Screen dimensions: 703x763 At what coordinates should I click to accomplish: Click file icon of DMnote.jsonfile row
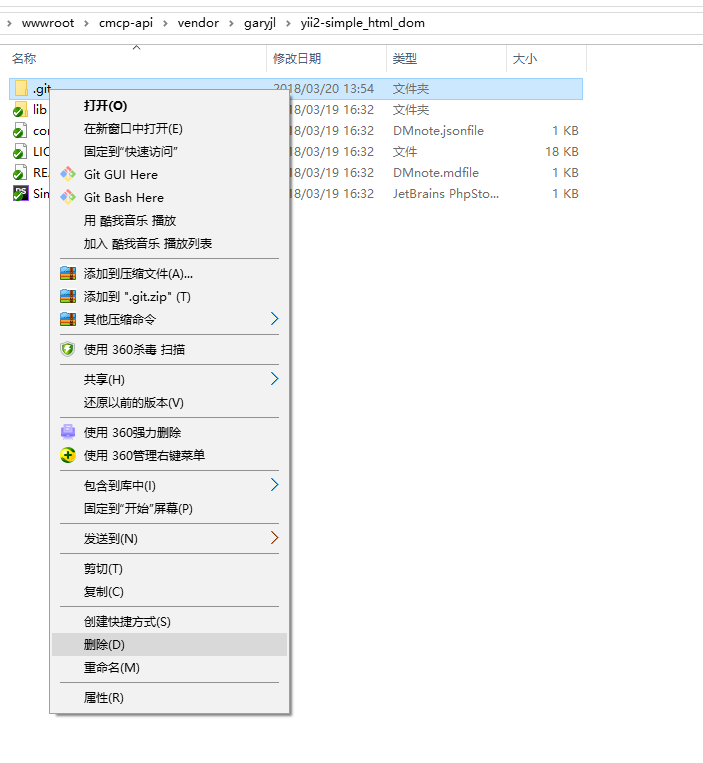[19, 130]
